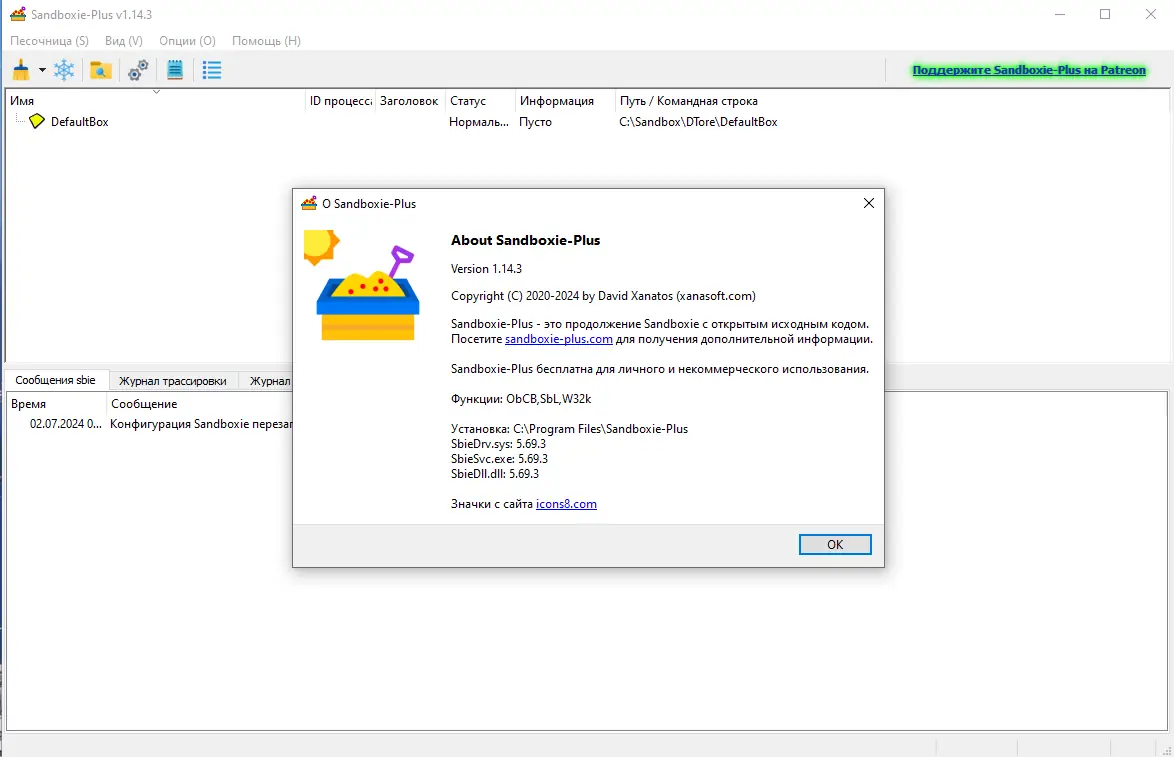Close the main Sandboxie-Plus window
Screen dimensions: 1174x757
tap(1151, 14)
